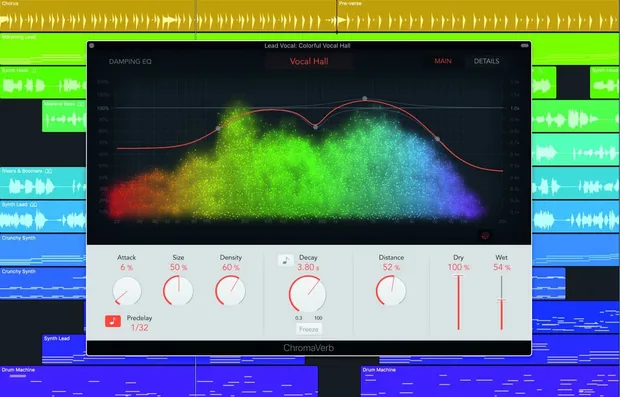Select the left Drum Machine region
Viewport: 620px width, 397px height.
click(x=158, y=382)
